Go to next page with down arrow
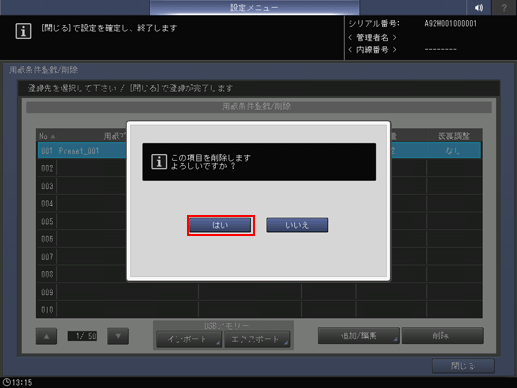 (118, 336)
